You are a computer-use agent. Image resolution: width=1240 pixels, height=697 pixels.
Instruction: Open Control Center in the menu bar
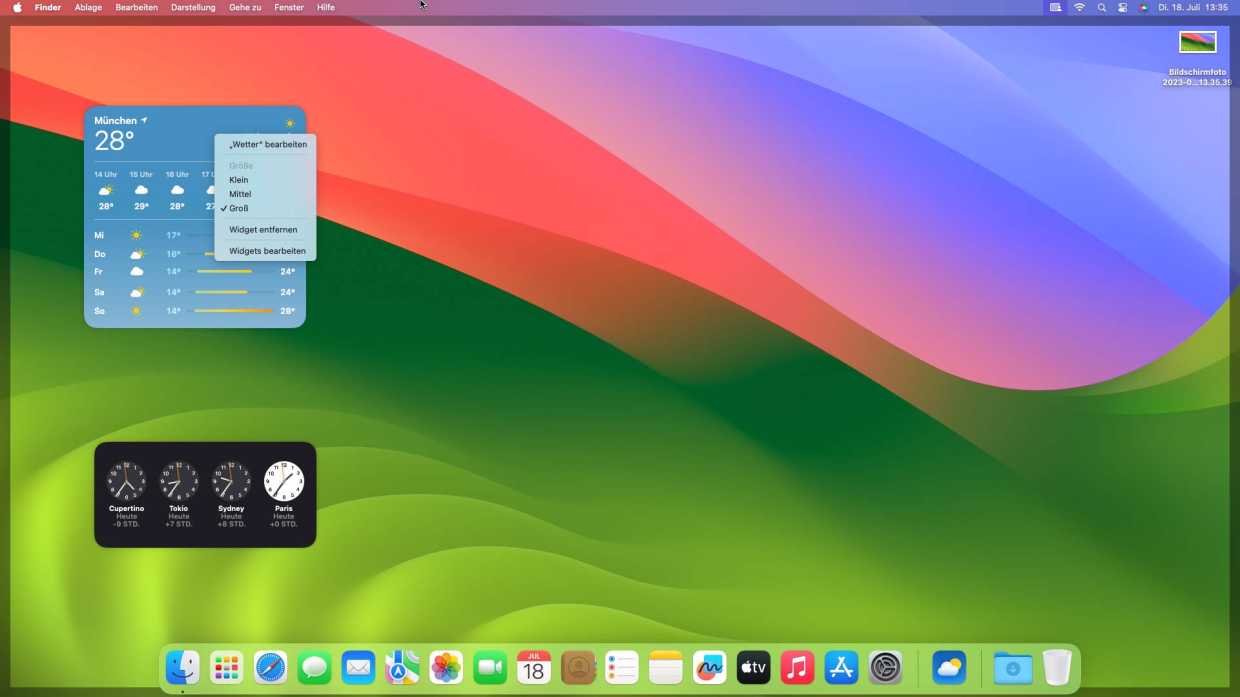pyautogui.click(x=1122, y=7)
